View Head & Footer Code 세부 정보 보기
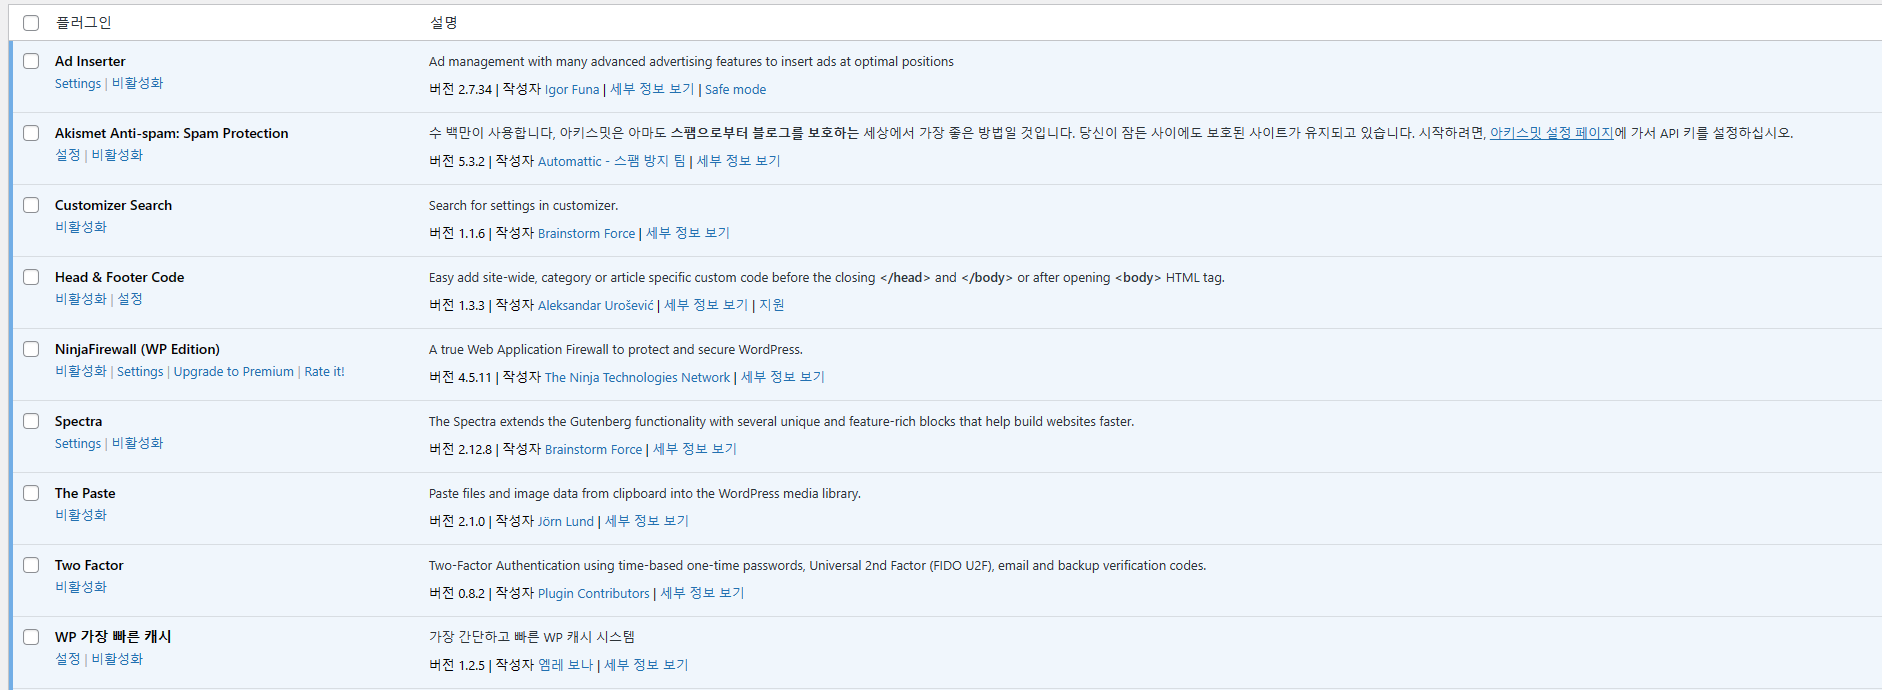This screenshot has height=690, width=1882. click(706, 306)
